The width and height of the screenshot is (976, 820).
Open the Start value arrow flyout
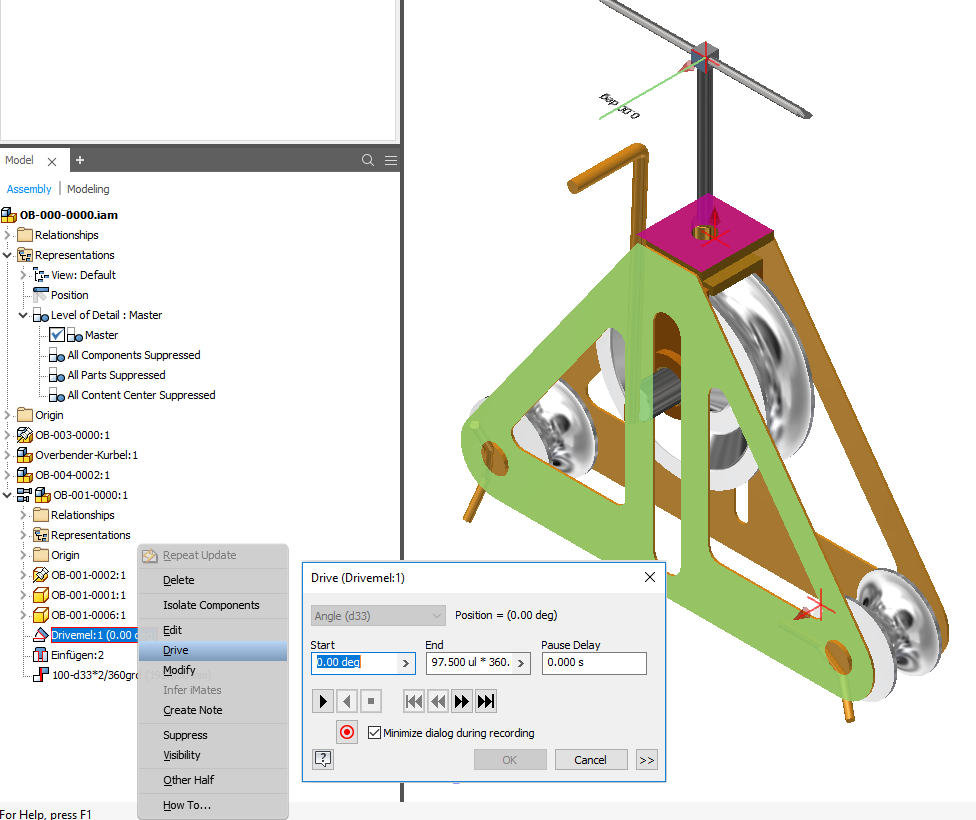coord(405,662)
